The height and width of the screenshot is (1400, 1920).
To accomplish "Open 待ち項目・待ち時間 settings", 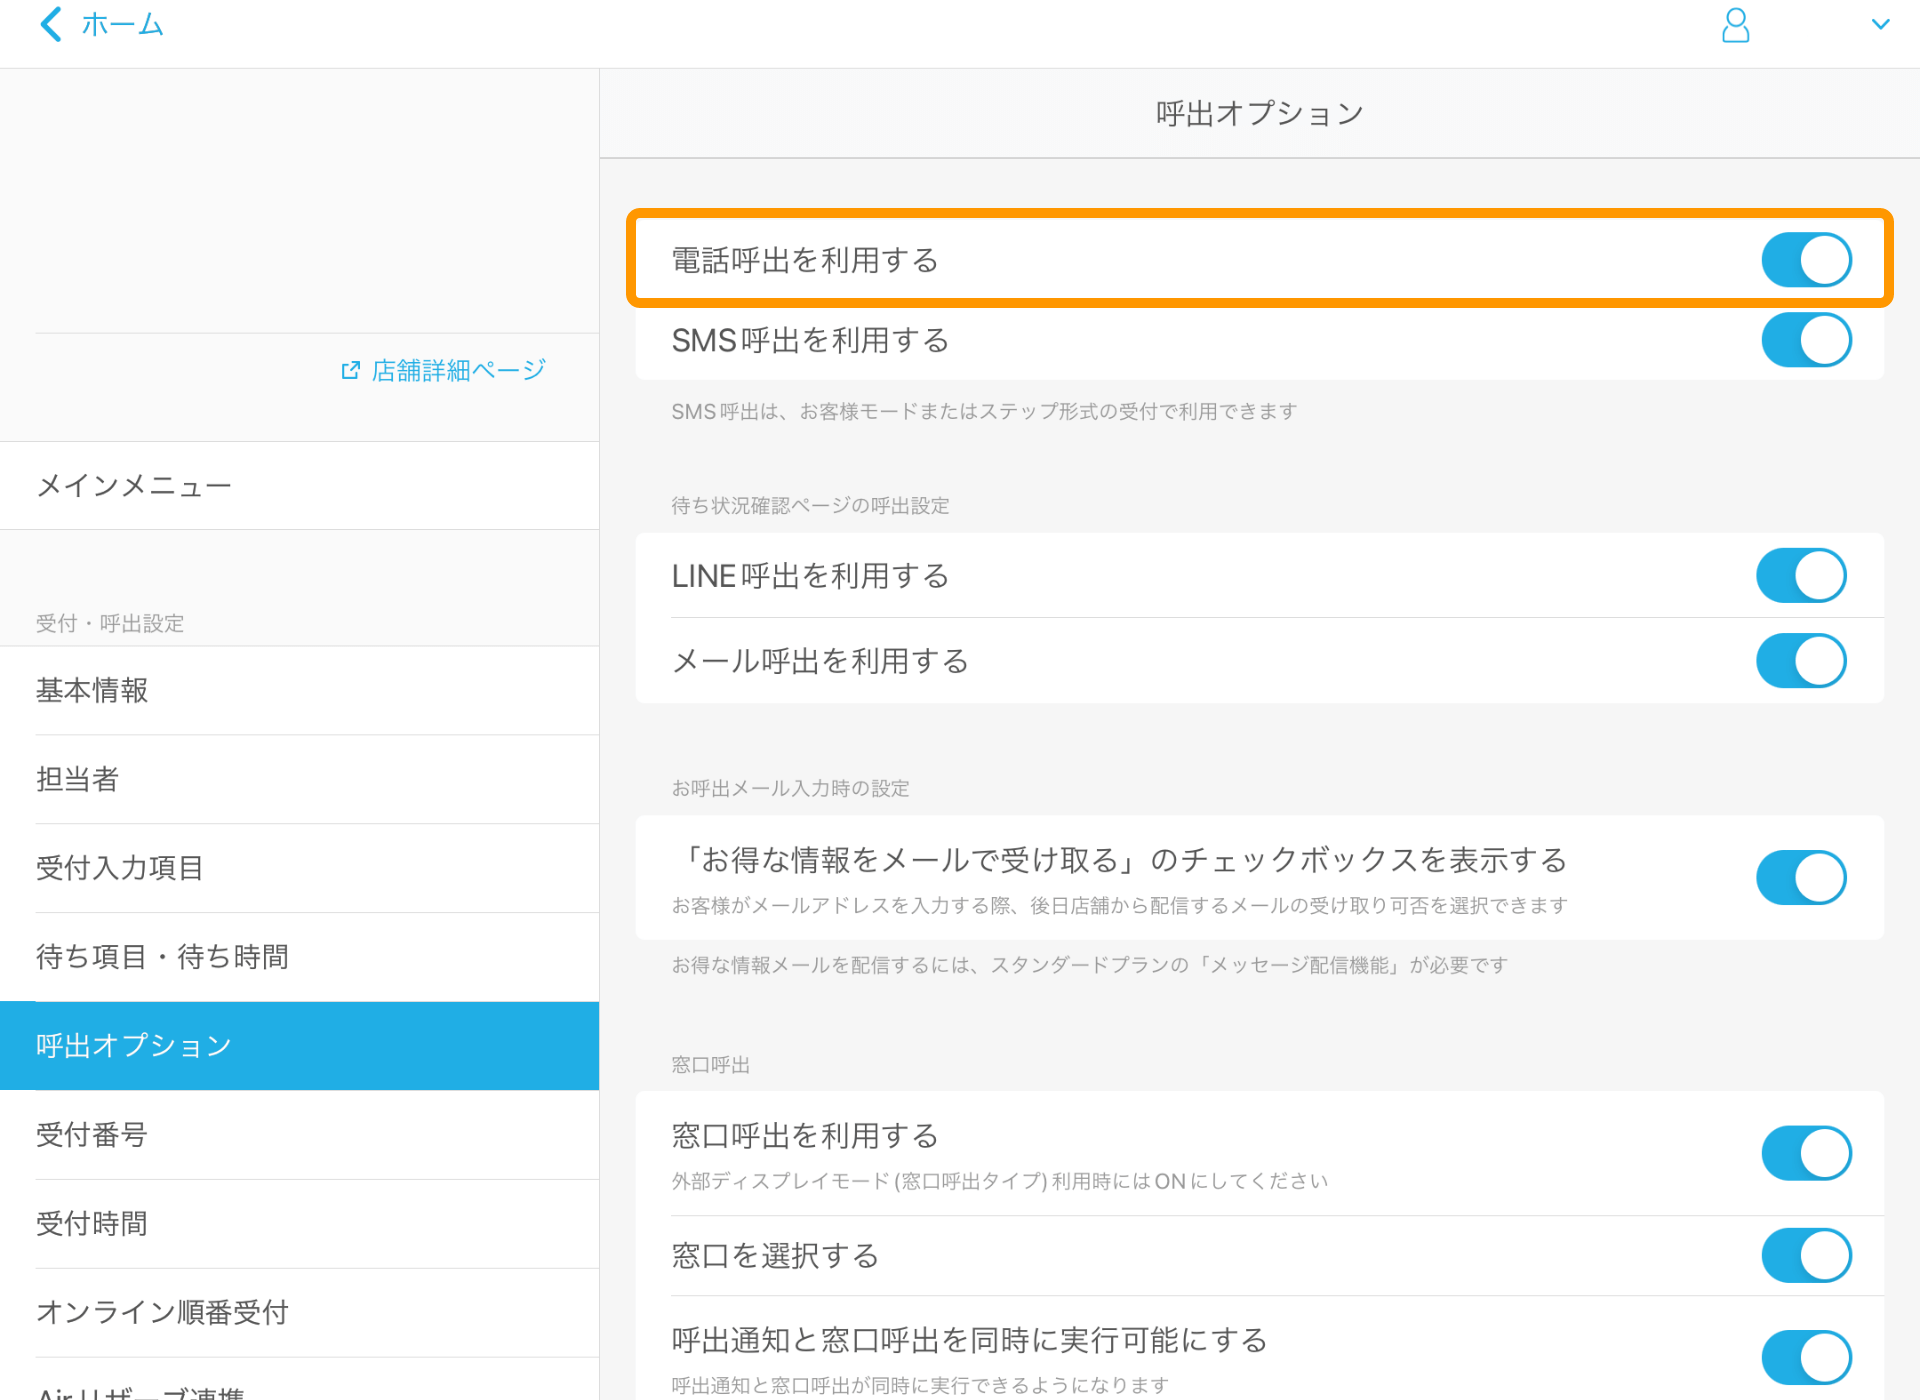I will (x=299, y=957).
